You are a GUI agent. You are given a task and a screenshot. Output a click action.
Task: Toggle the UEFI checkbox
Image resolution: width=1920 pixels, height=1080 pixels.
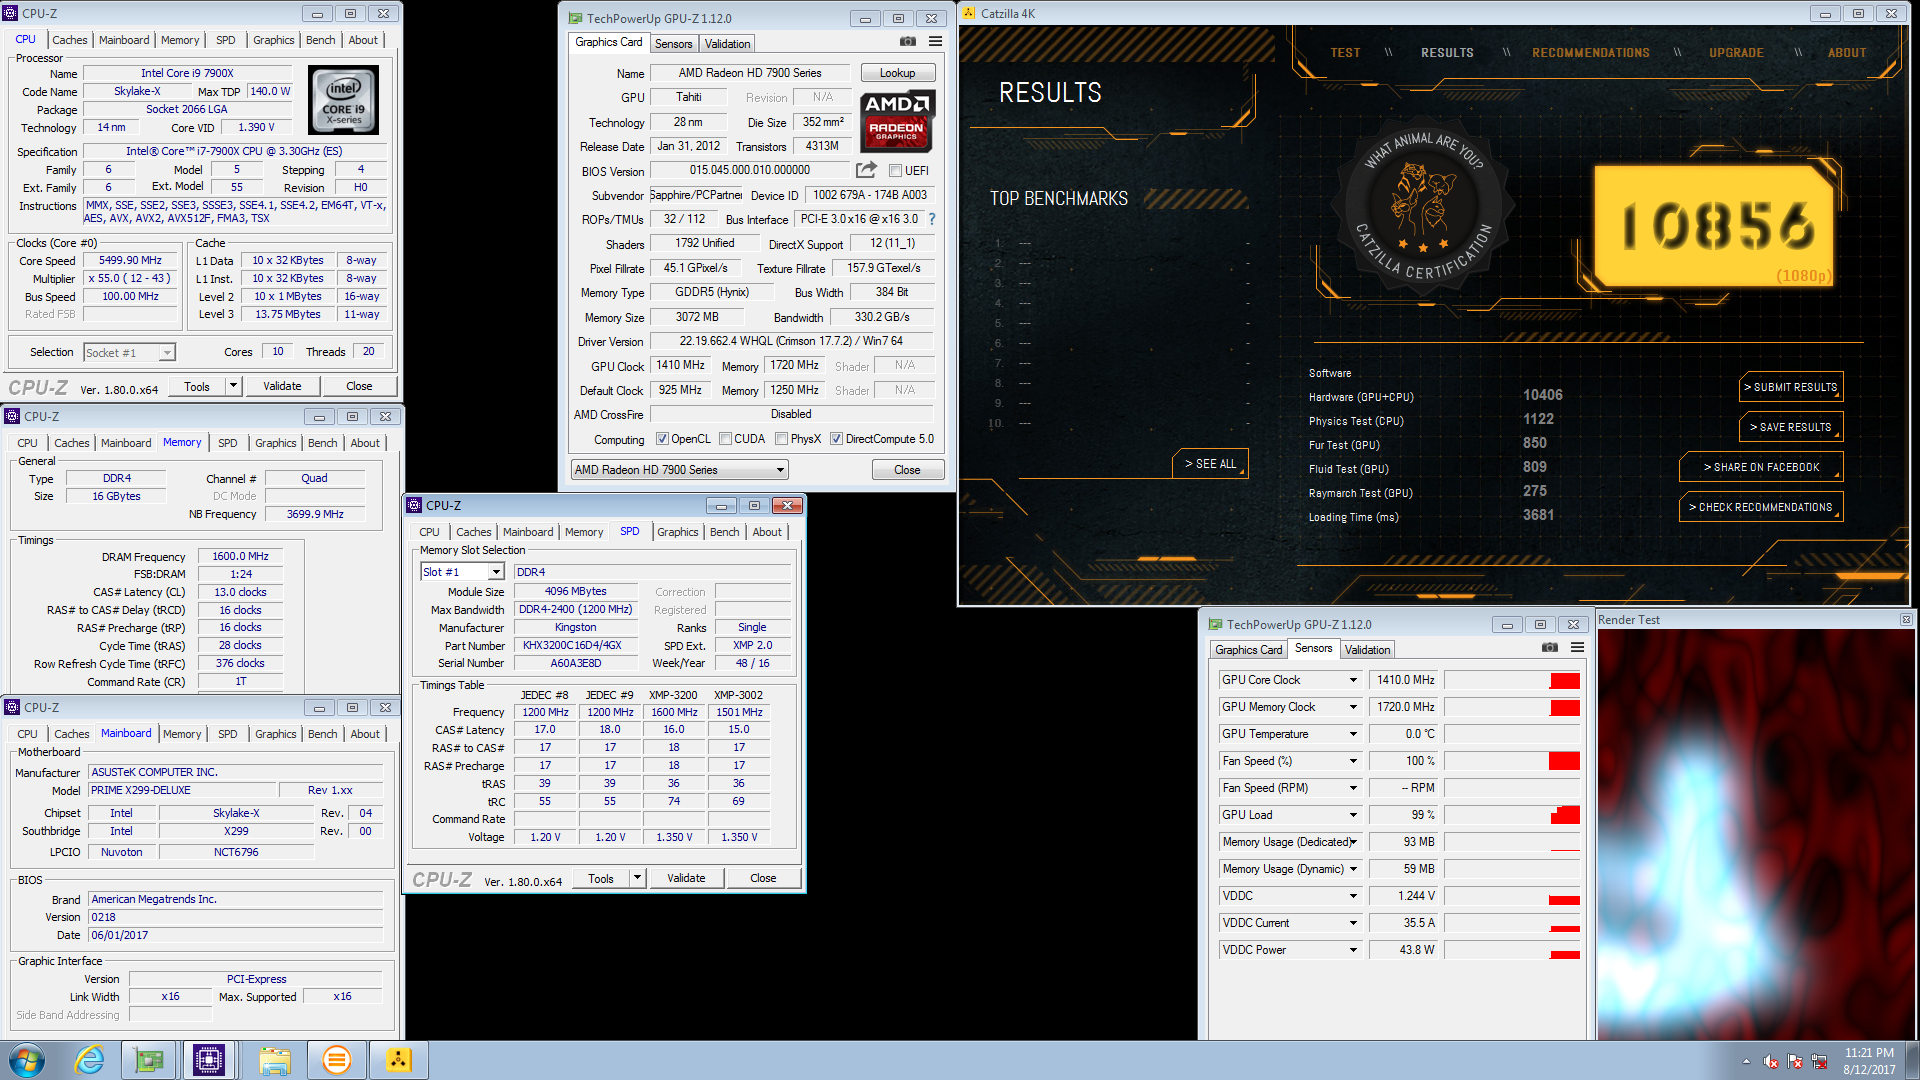tap(895, 171)
